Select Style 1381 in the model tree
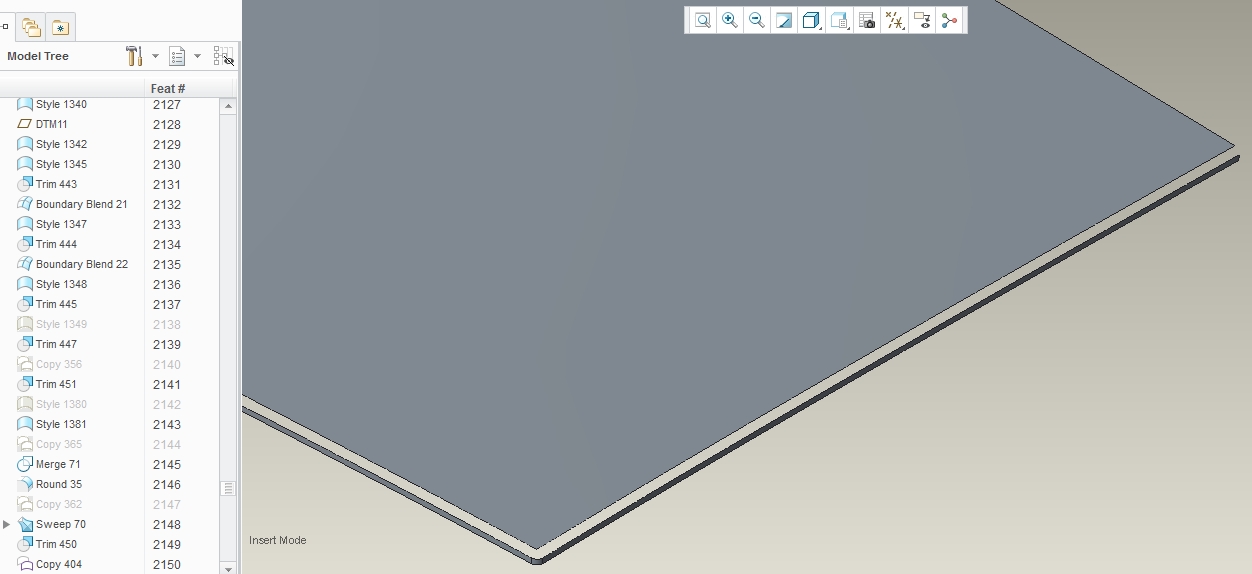The height and width of the screenshot is (574, 1252). (x=61, y=424)
